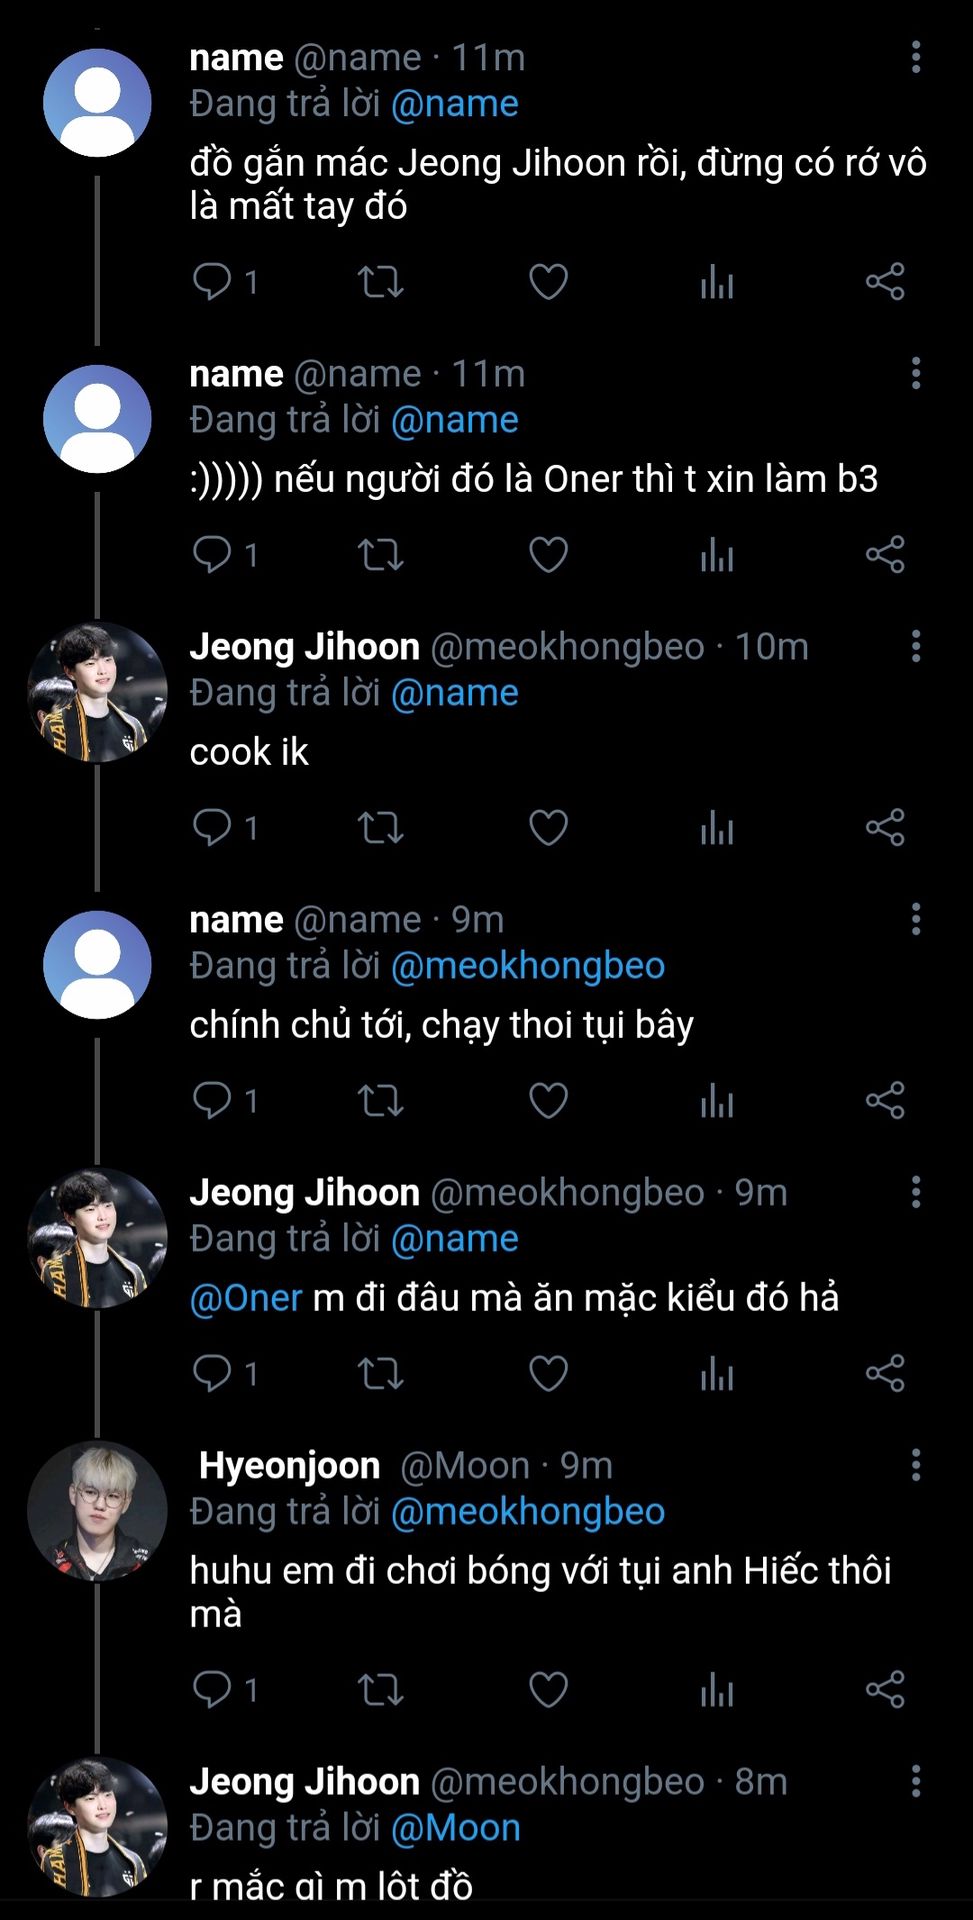Screen dimensions: 973x1920
Task: Share the 'đồ gắn mác Jeong Jihoon' tweet
Action: 885,282
